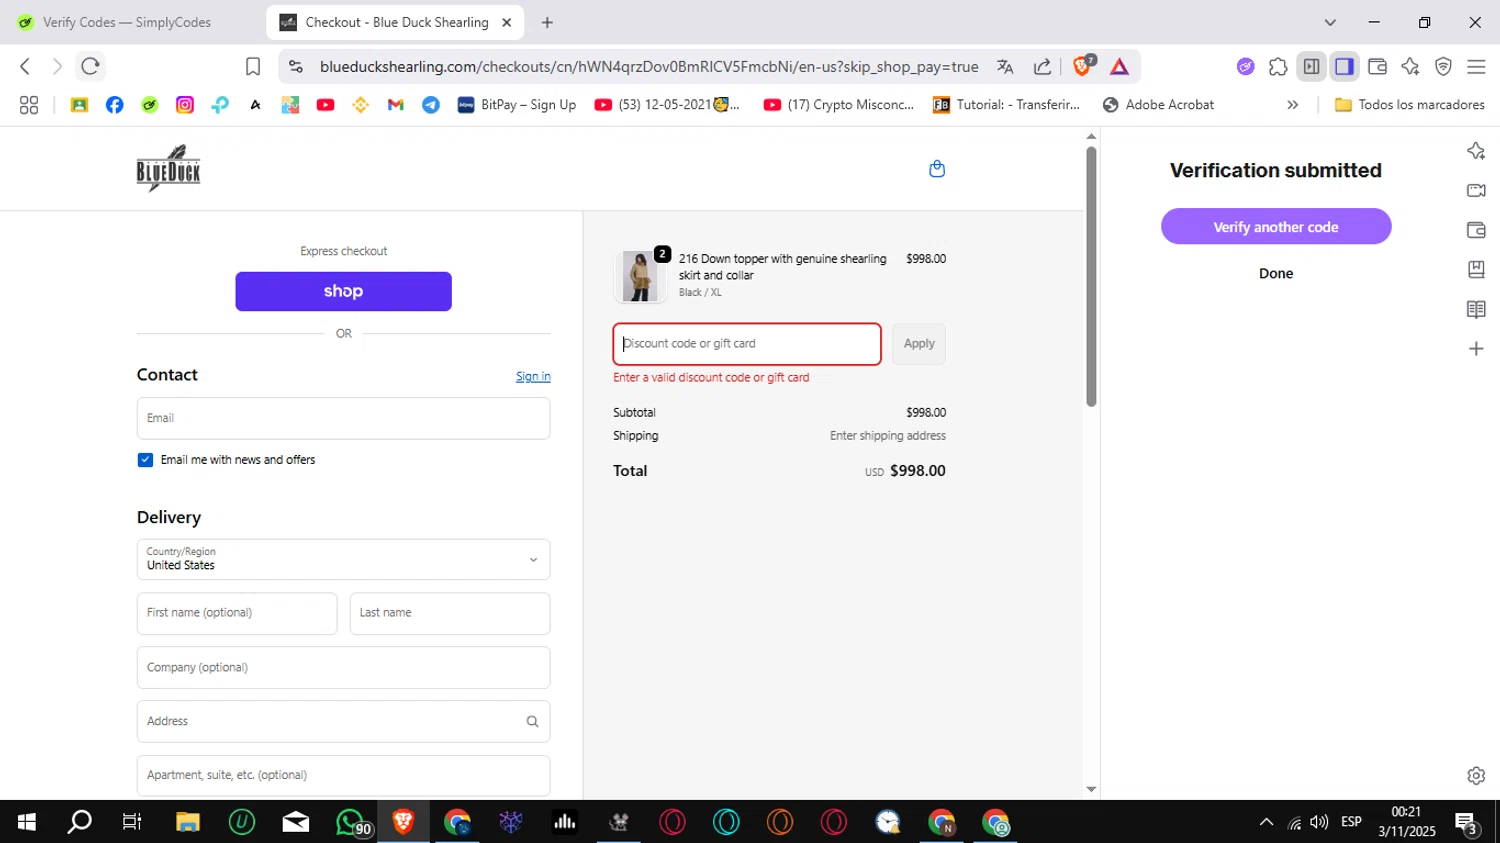Open Windows taskbar search
Image resolution: width=1500 pixels, height=843 pixels.
[x=79, y=822]
